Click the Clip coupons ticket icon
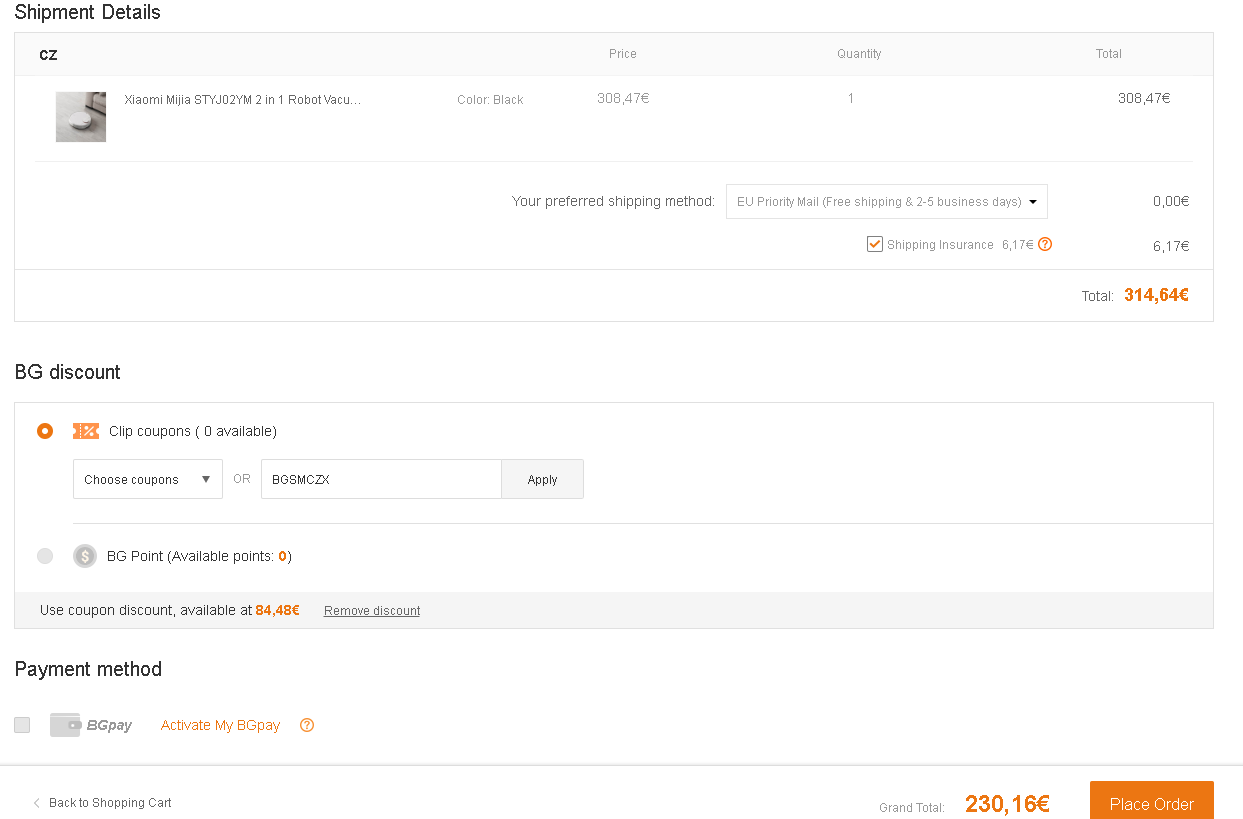Screen dimensions: 1243x819 click(x=86, y=431)
